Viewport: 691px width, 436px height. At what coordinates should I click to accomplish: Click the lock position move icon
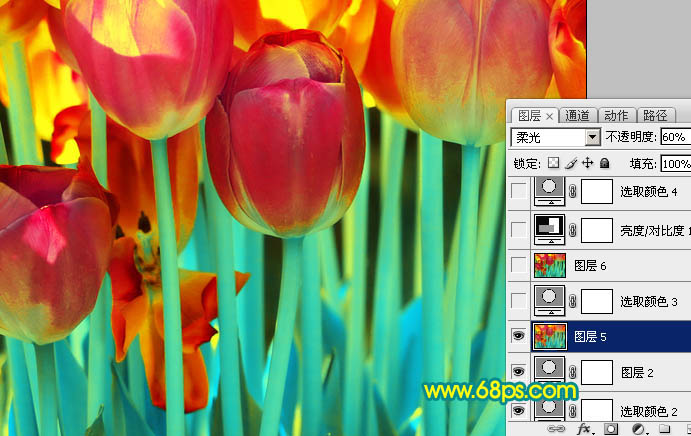tap(587, 163)
